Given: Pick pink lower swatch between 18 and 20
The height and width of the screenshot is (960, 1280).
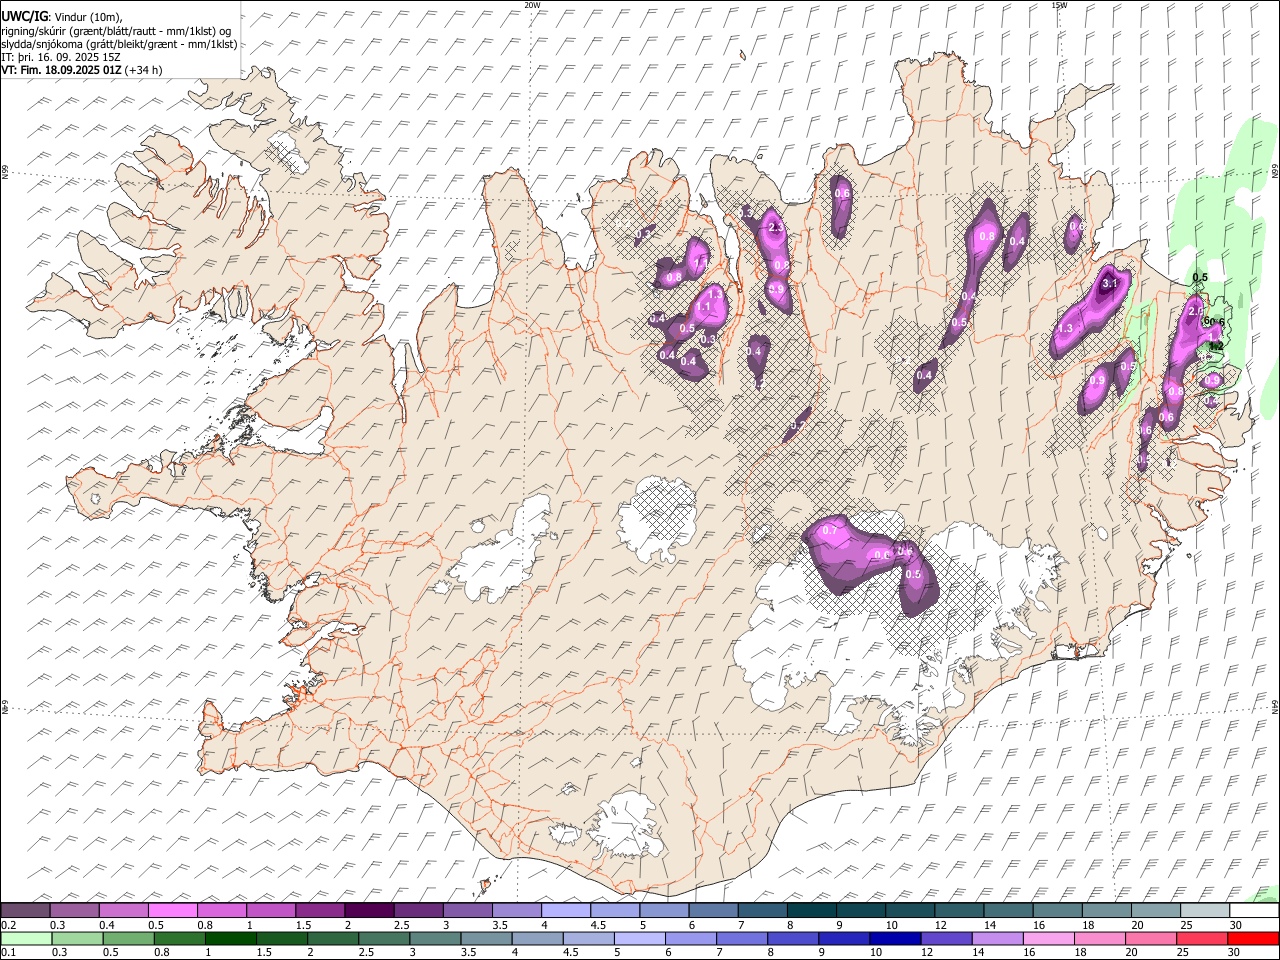Looking at the screenshot, I should pyautogui.click(x=1100, y=938).
